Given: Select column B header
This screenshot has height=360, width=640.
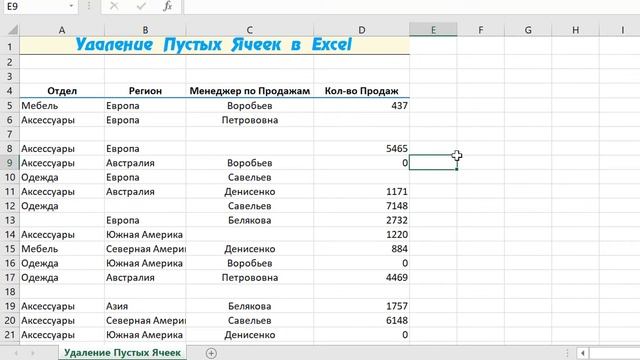Looking at the screenshot, I should click(145, 30).
